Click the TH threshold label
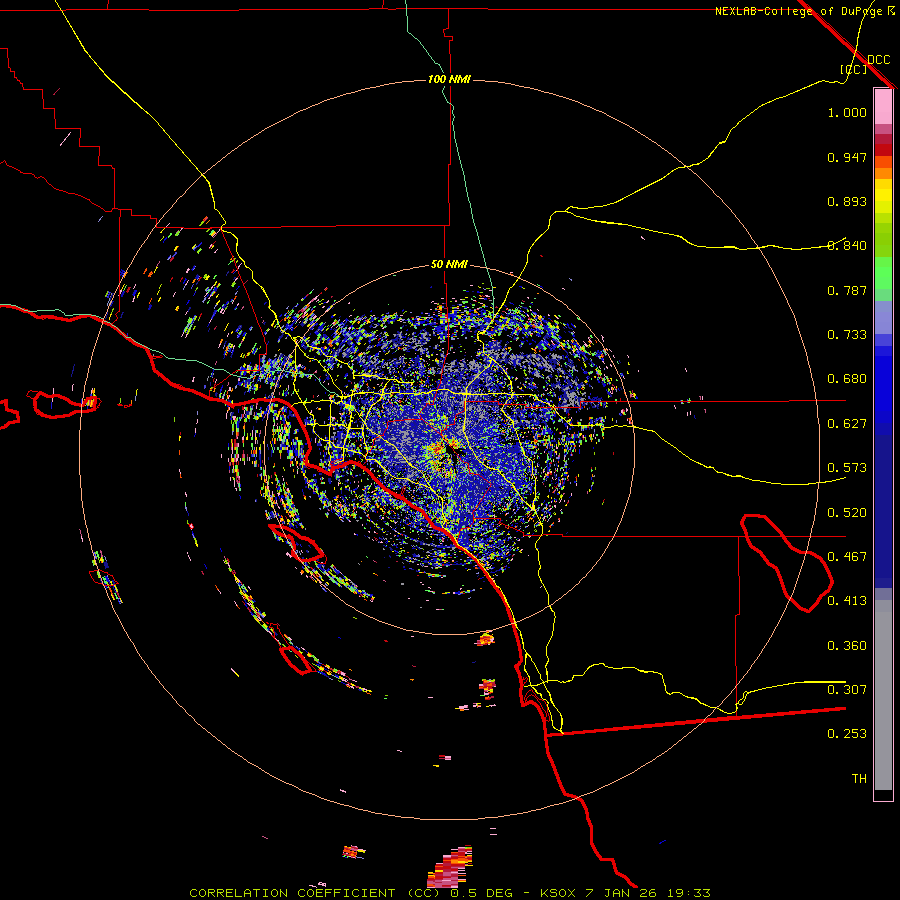 859,779
